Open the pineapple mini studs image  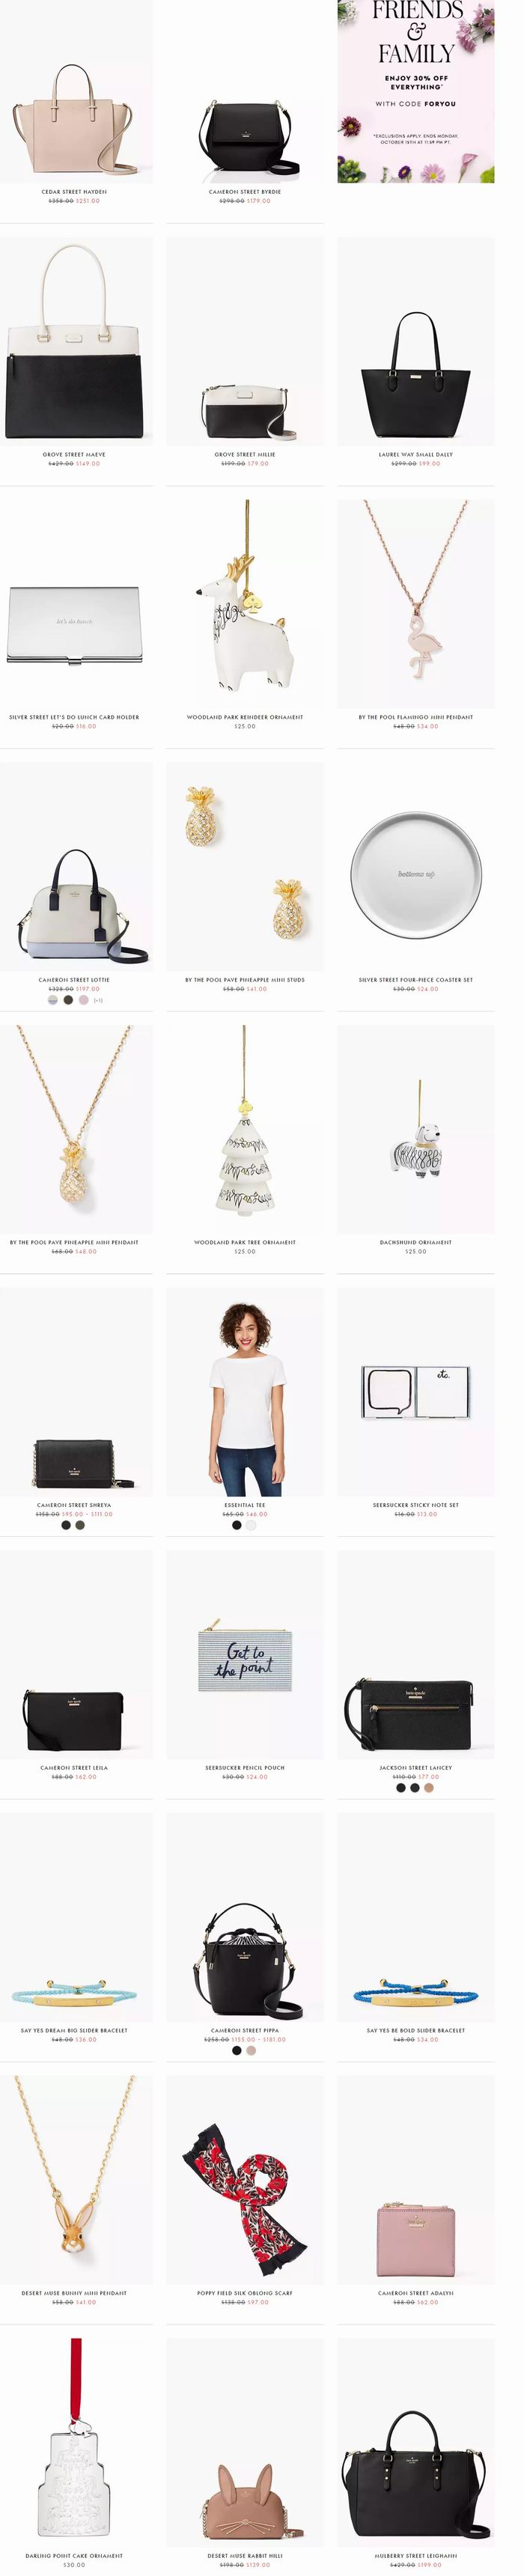245,866
